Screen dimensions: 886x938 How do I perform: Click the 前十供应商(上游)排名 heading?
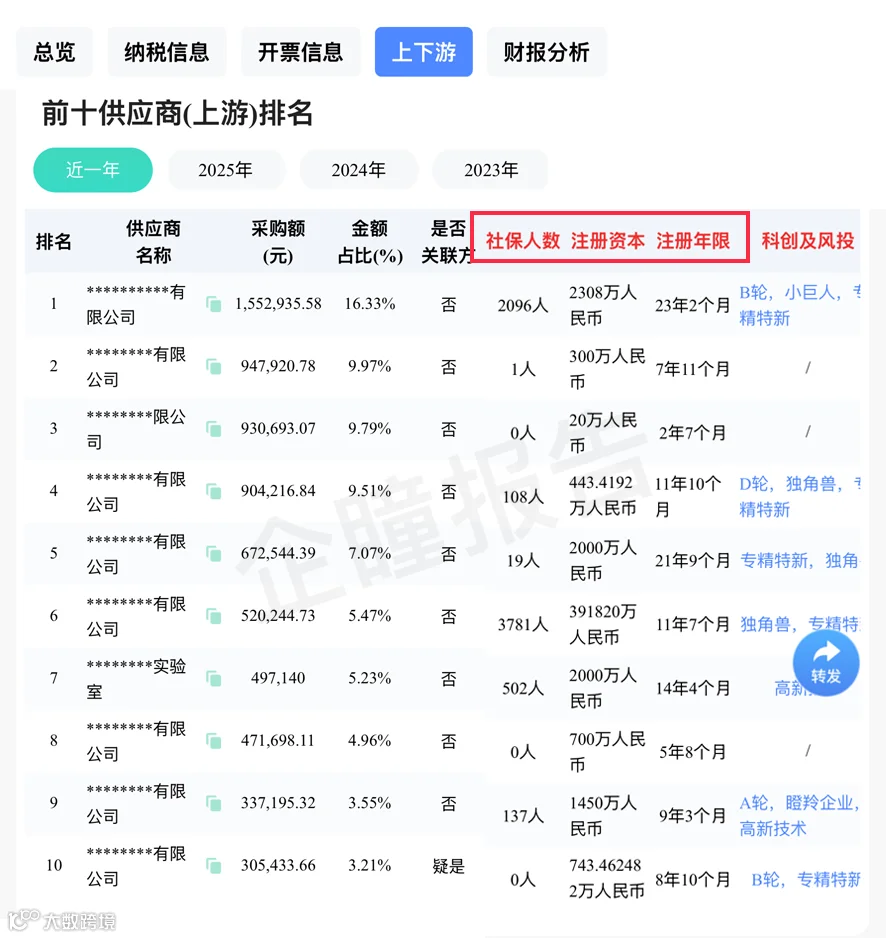[x=178, y=113]
